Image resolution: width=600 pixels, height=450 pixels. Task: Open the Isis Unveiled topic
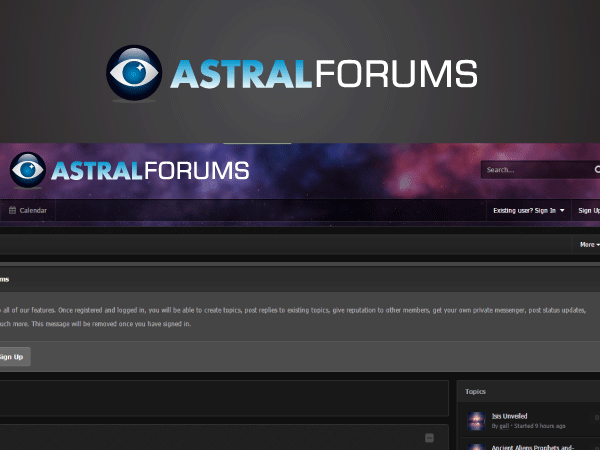[x=509, y=416]
